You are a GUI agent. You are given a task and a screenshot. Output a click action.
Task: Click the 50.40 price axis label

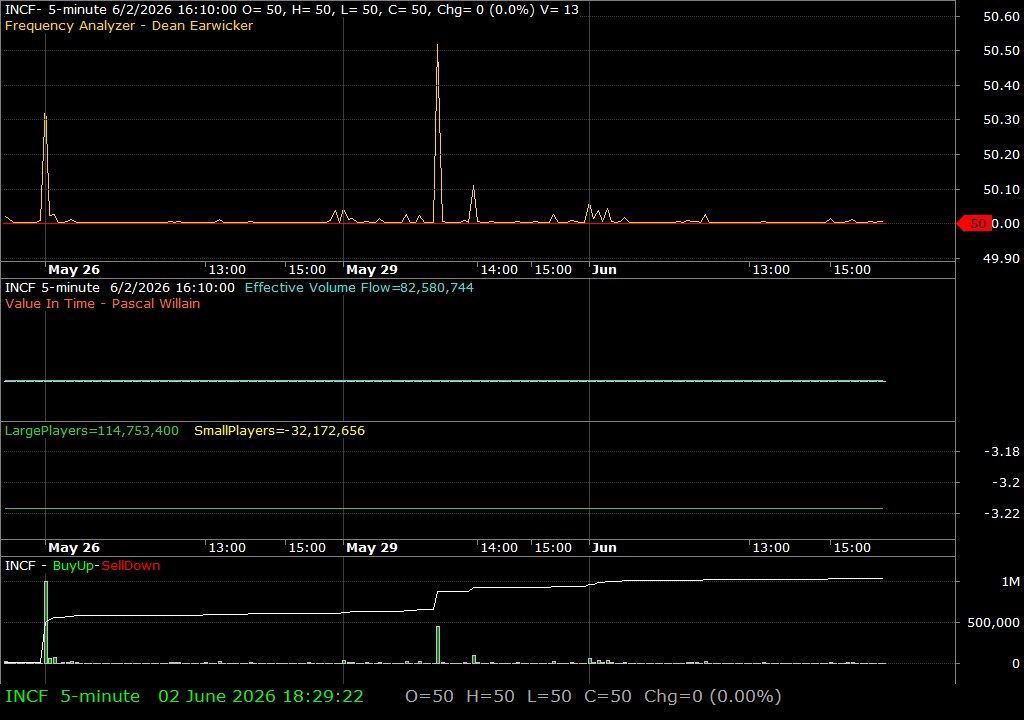(x=1001, y=86)
